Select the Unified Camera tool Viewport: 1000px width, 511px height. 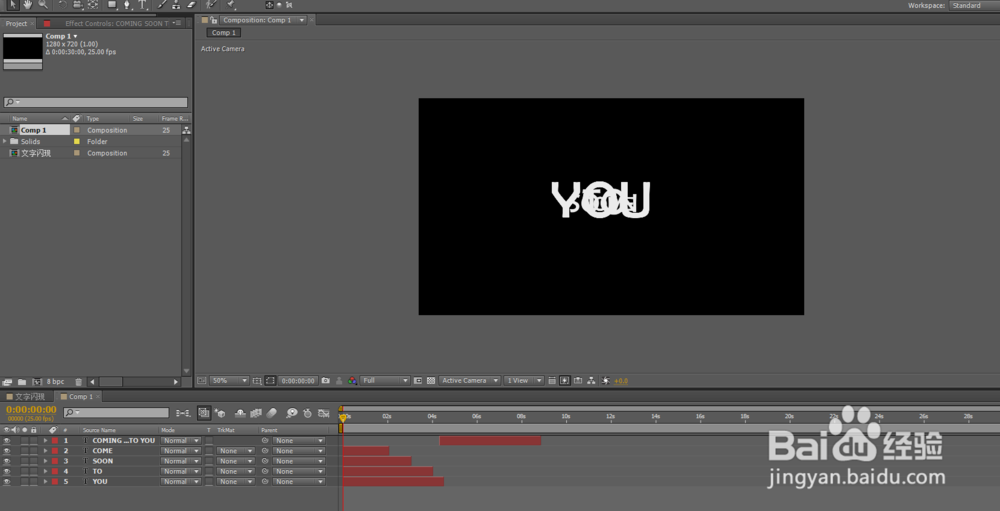78,4
